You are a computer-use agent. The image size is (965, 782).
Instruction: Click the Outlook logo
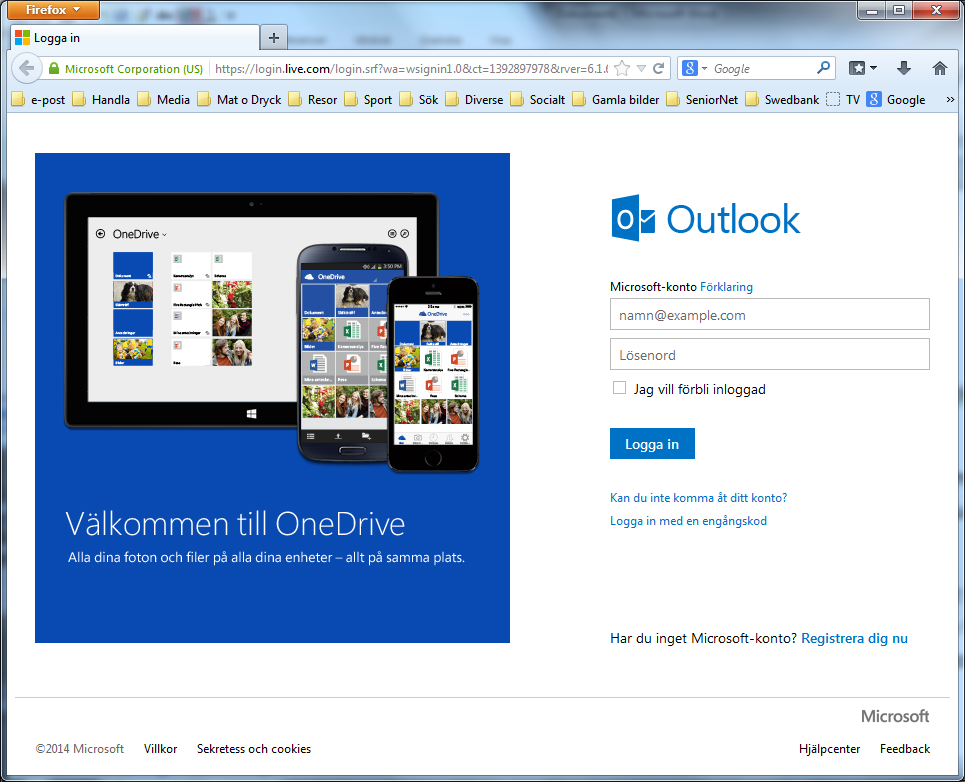(x=705, y=218)
